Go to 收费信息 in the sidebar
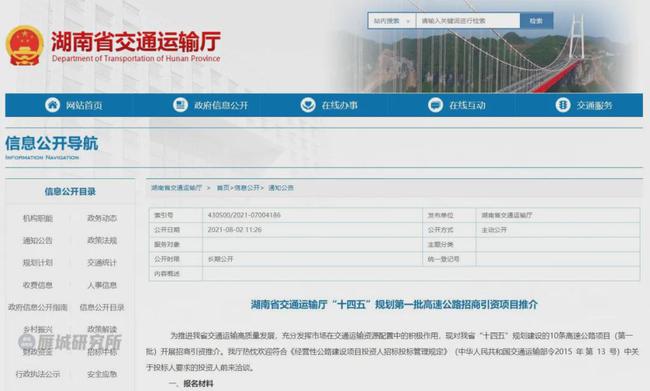Viewport: 650px width, 391px height. (x=38, y=285)
